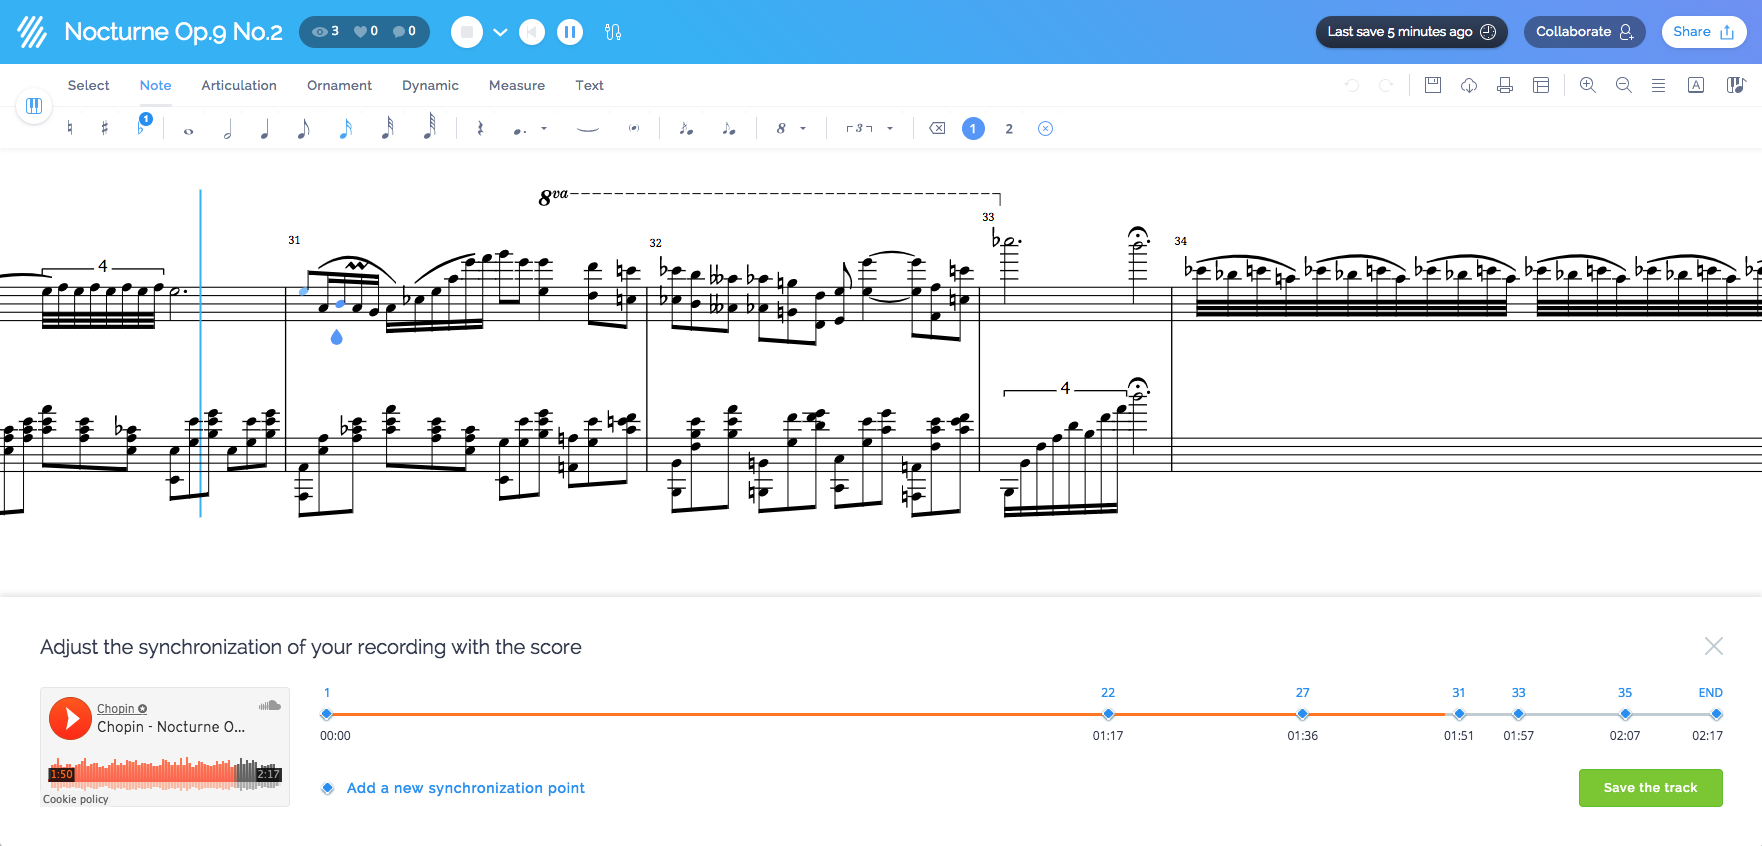Open the page display lines icon

tap(1658, 85)
